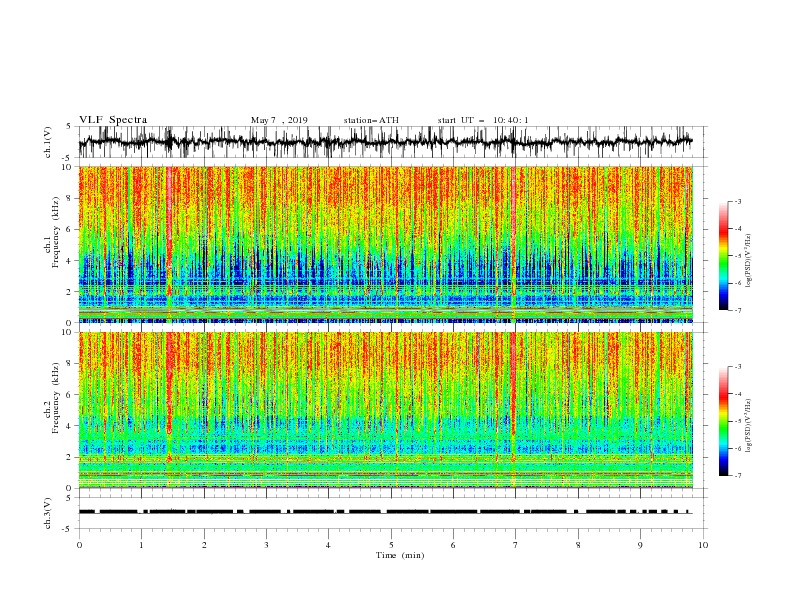
Task: Select the 'start UT = 10:40: 1' text
Action: [x=483, y=120]
